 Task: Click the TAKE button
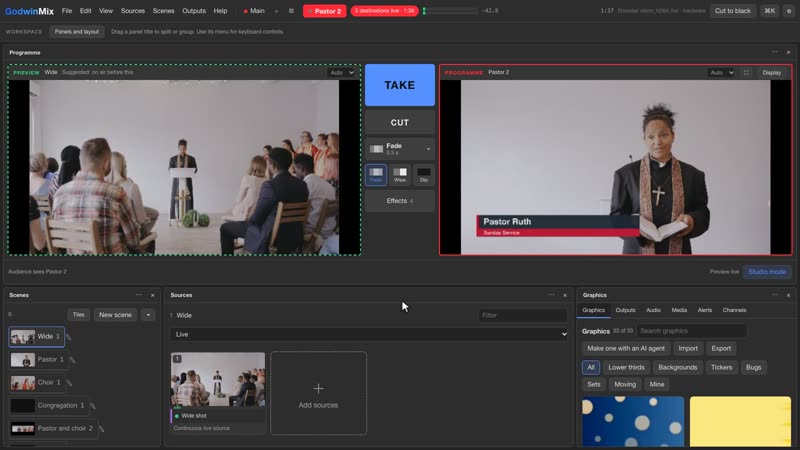[x=400, y=85]
